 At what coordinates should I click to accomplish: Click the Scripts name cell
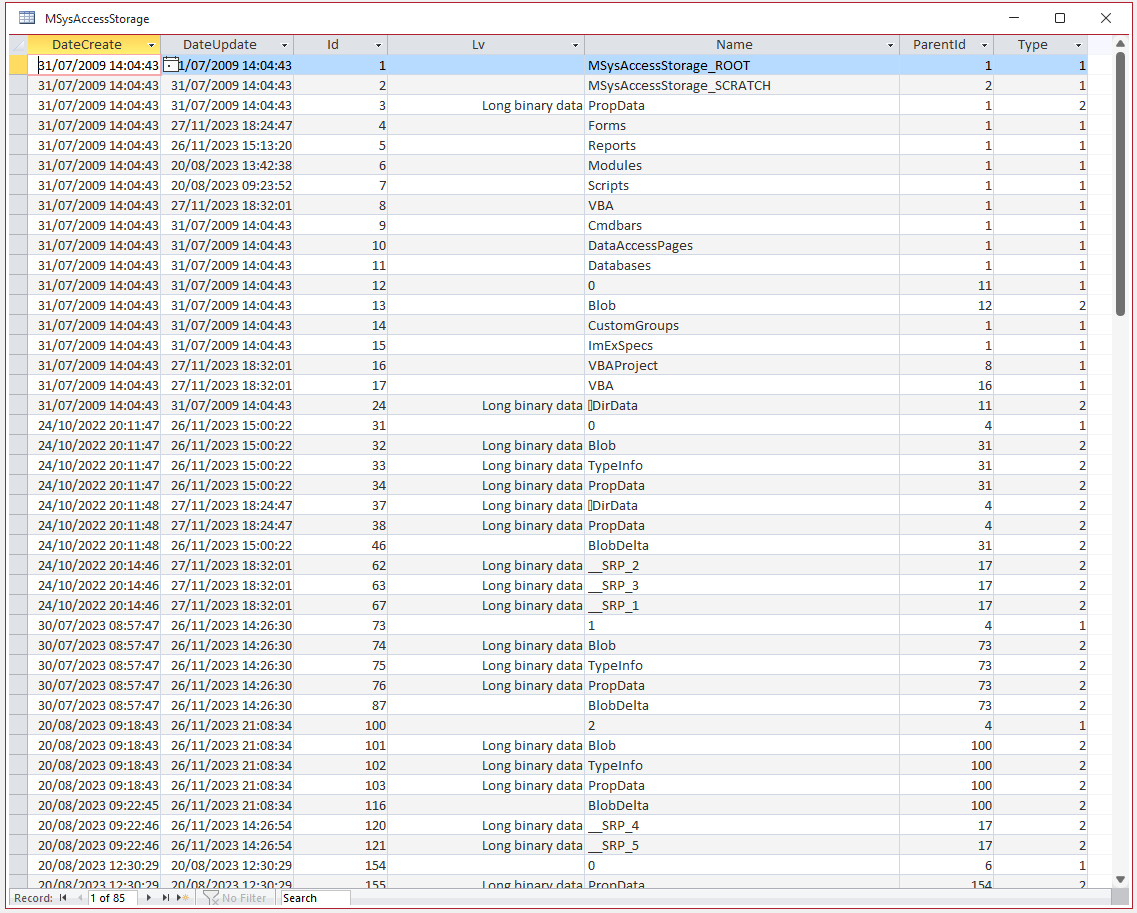[x=742, y=186]
